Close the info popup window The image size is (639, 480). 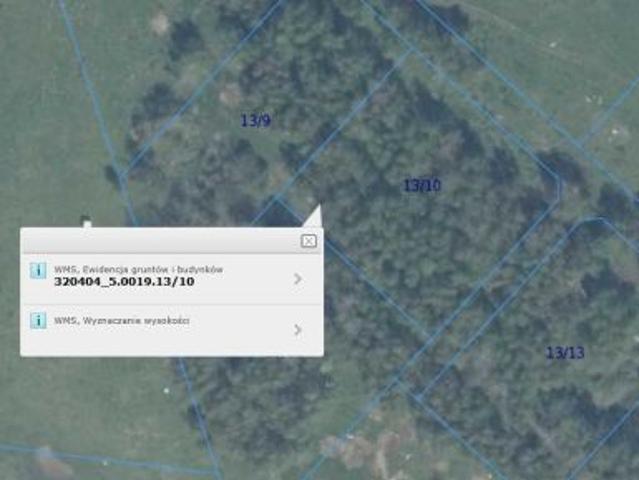[x=309, y=241]
